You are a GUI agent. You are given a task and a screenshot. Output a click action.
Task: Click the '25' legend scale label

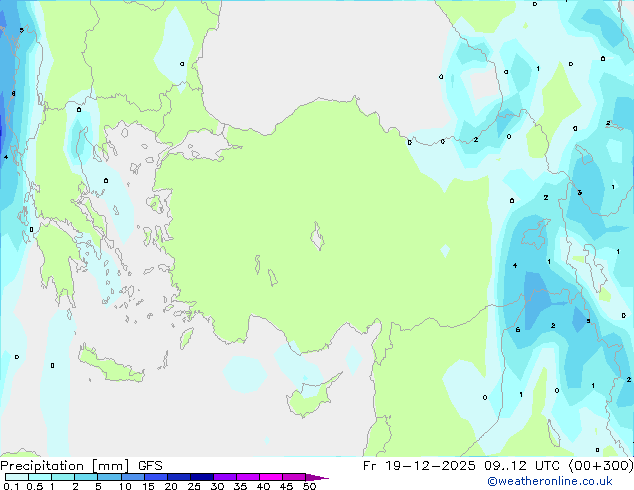pos(194,486)
